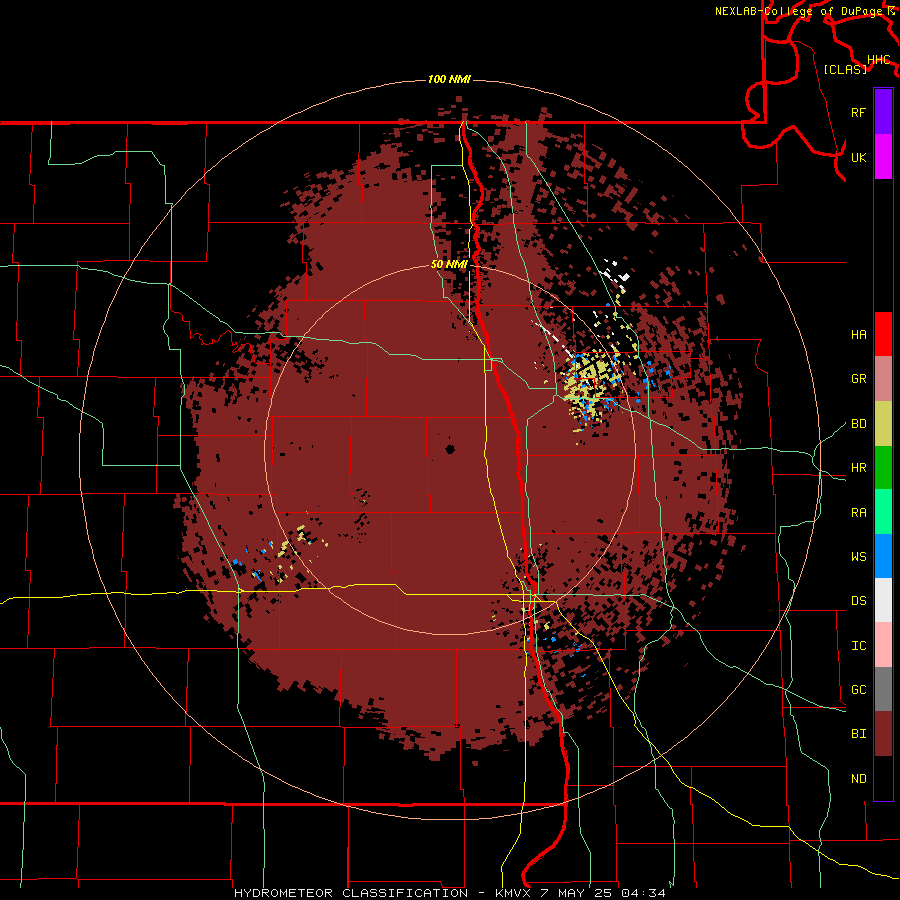Click the RA legend label
900x900 pixels.
tap(858, 513)
